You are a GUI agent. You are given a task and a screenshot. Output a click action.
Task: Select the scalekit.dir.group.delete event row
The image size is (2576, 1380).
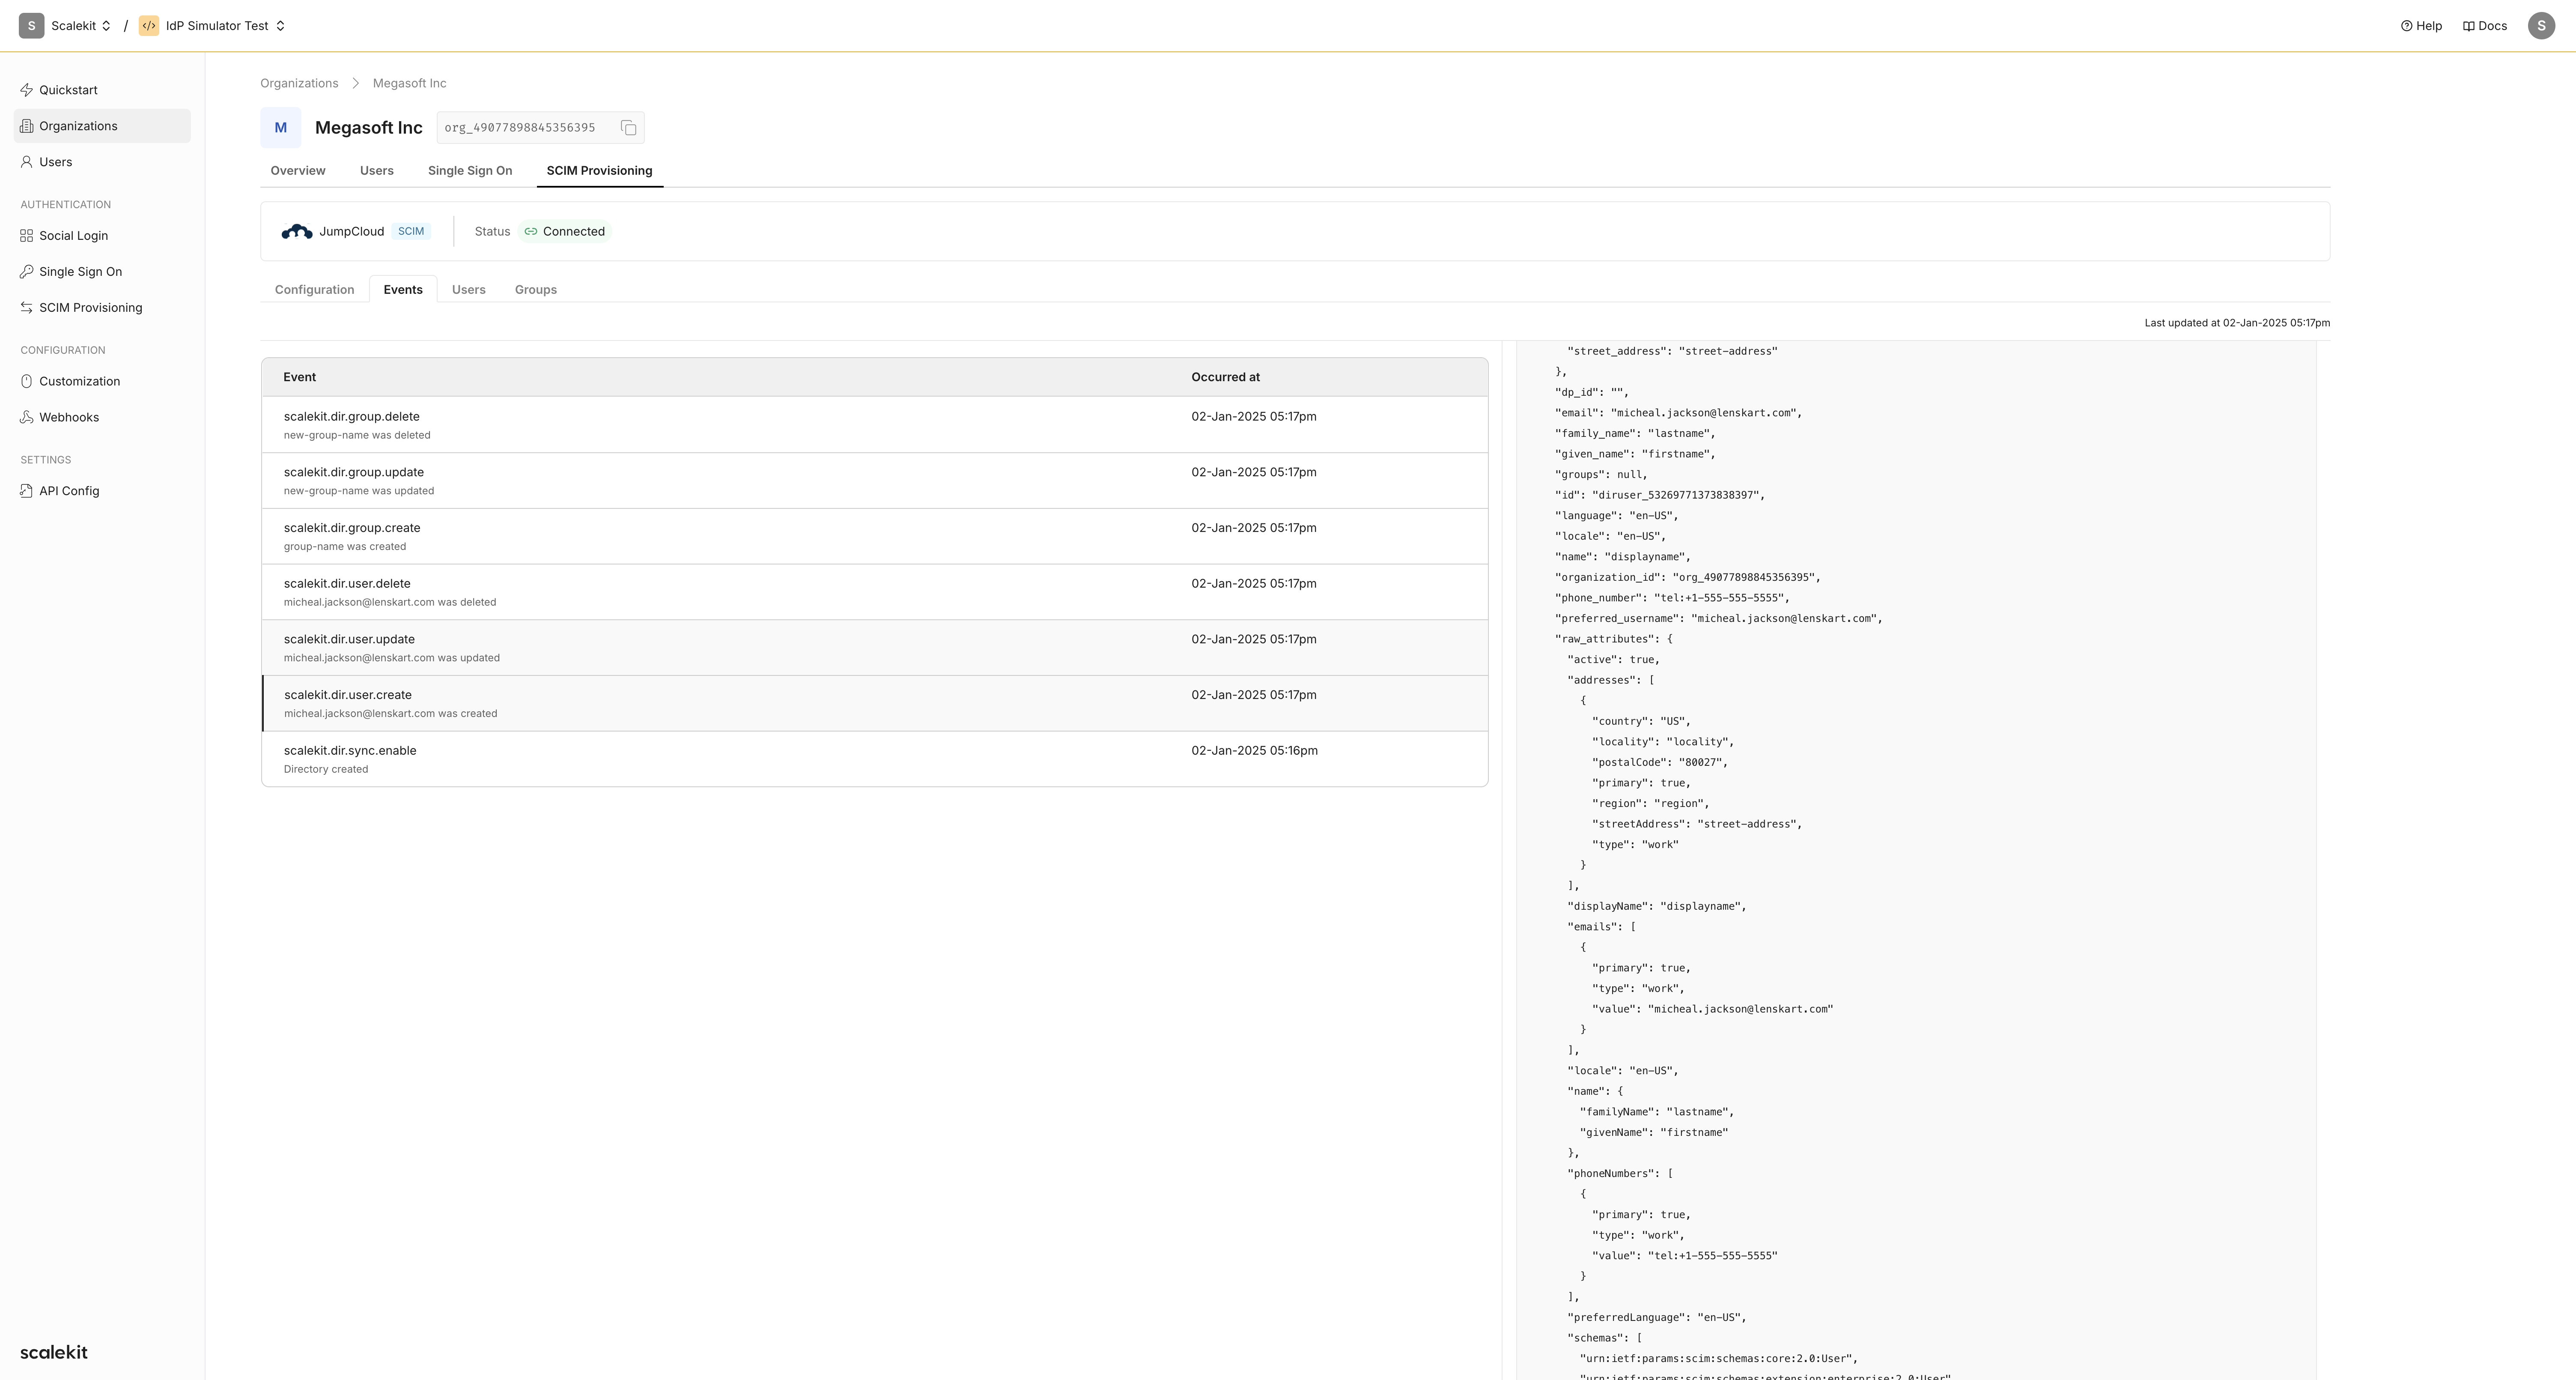pos(874,425)
